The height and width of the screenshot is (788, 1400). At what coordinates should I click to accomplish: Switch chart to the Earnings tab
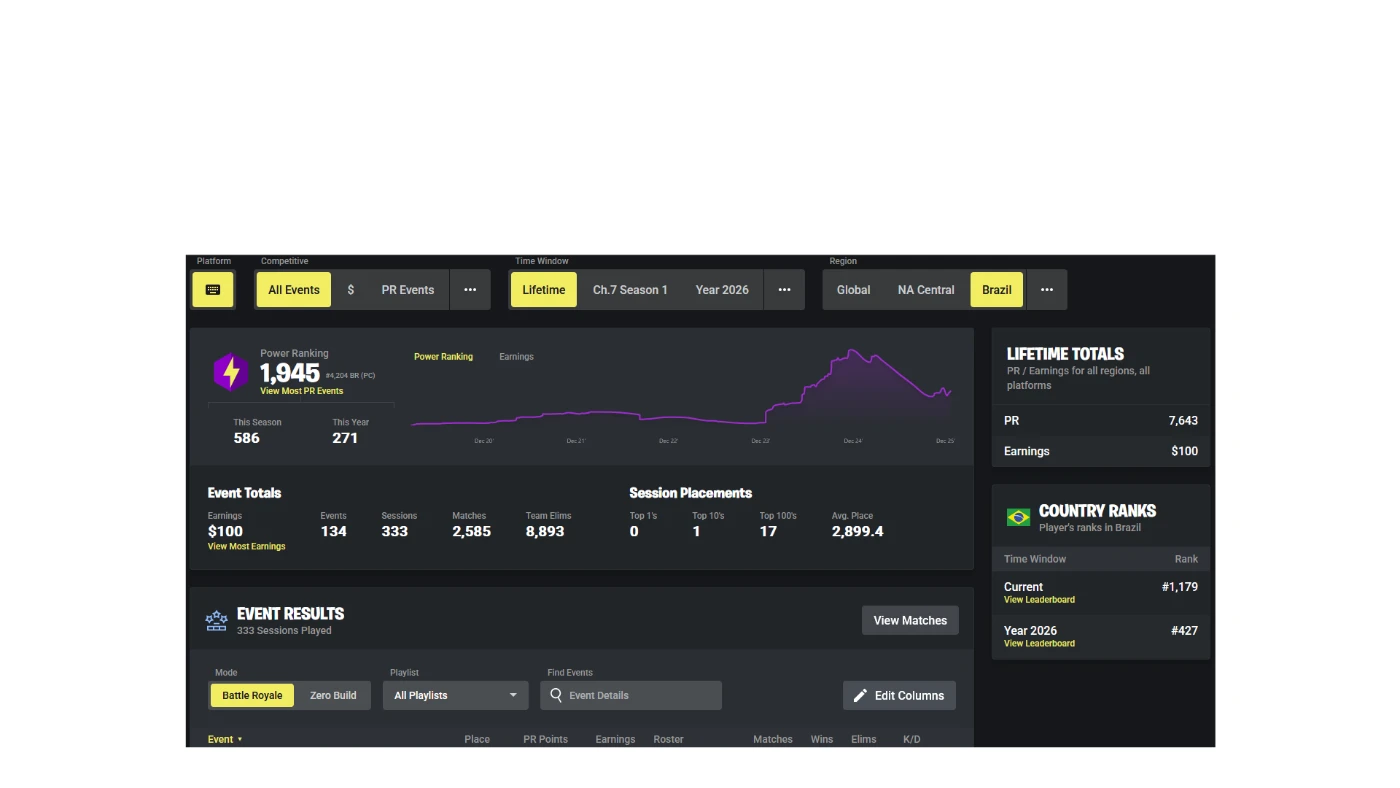coord(516,357)
